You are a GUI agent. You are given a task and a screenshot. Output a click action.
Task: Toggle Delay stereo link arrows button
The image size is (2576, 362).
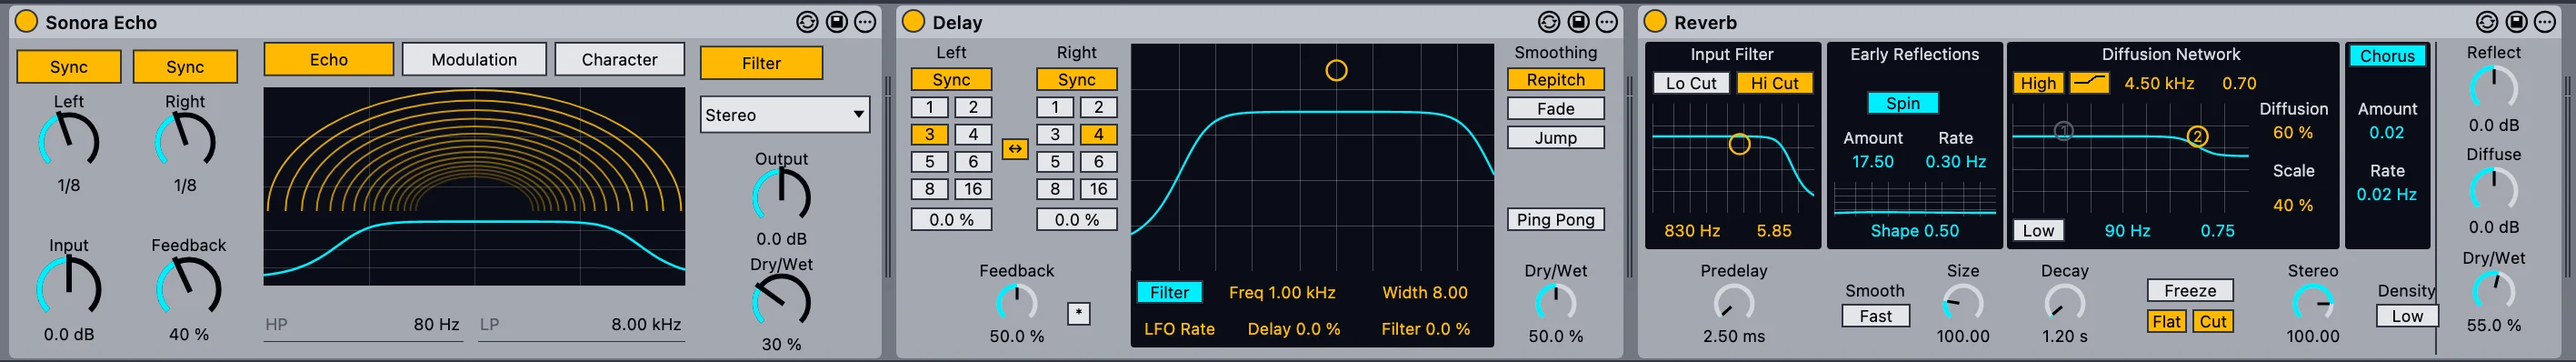pos(1014,148)
